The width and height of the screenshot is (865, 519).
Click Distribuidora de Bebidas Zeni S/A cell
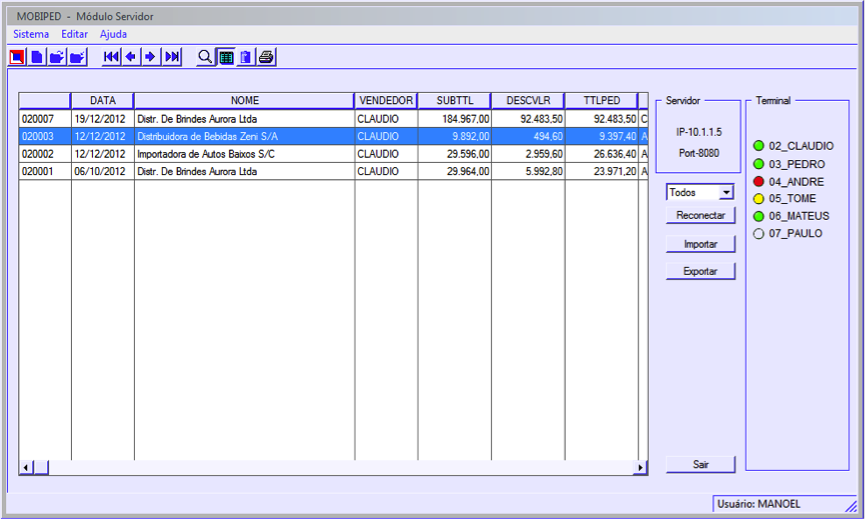(244, 136)
